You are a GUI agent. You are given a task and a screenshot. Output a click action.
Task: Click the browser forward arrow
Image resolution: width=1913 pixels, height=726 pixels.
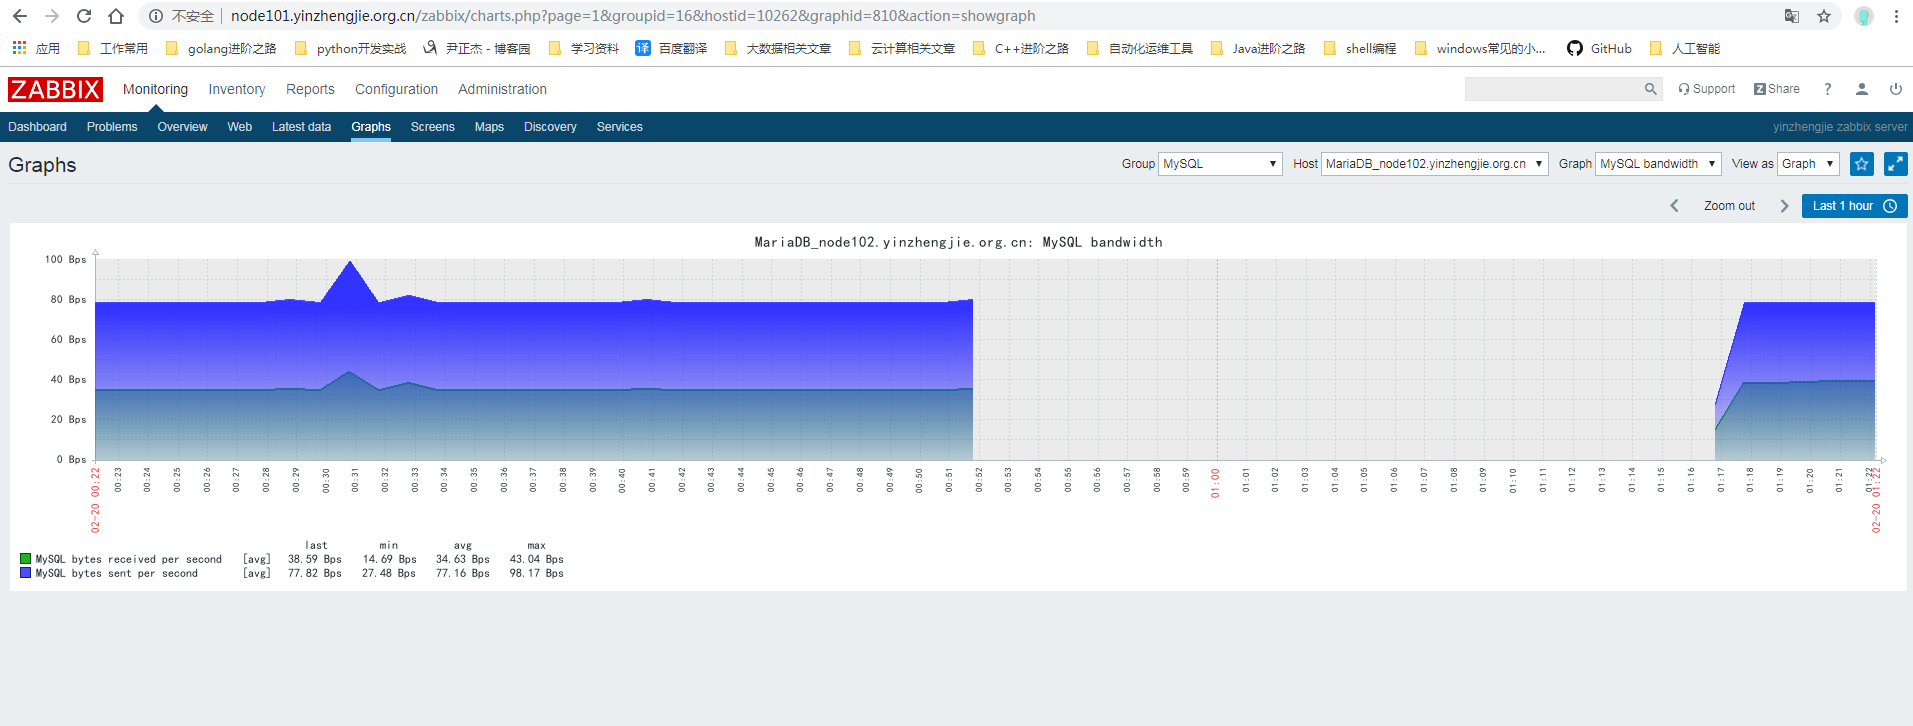coord(52,16)
